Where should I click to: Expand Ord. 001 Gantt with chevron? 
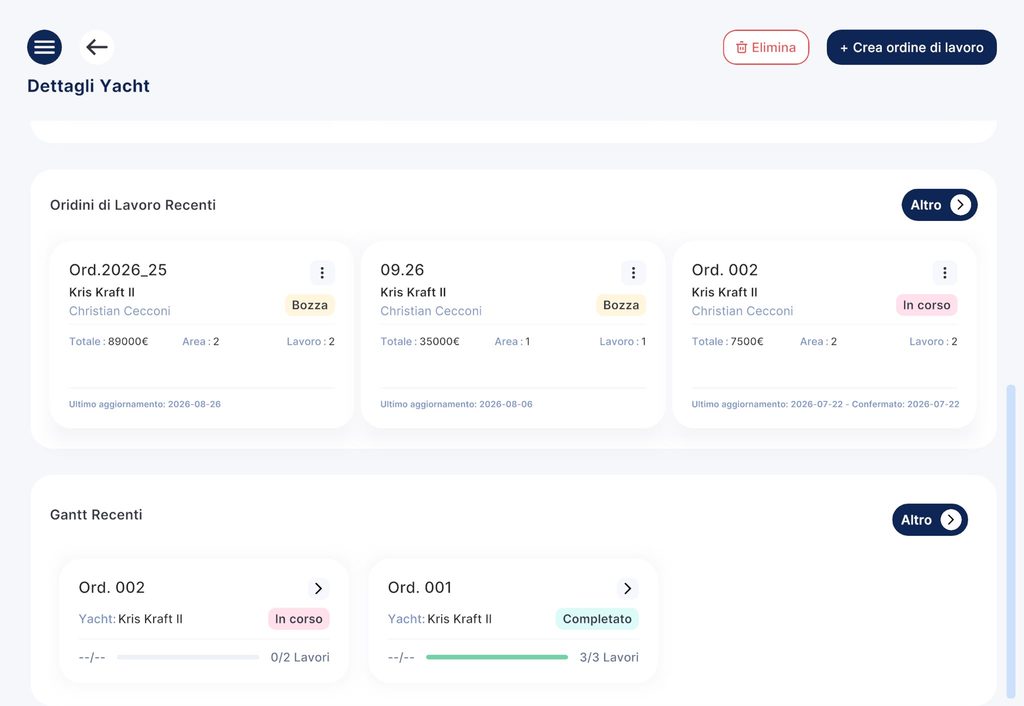(x=628, y=588)
